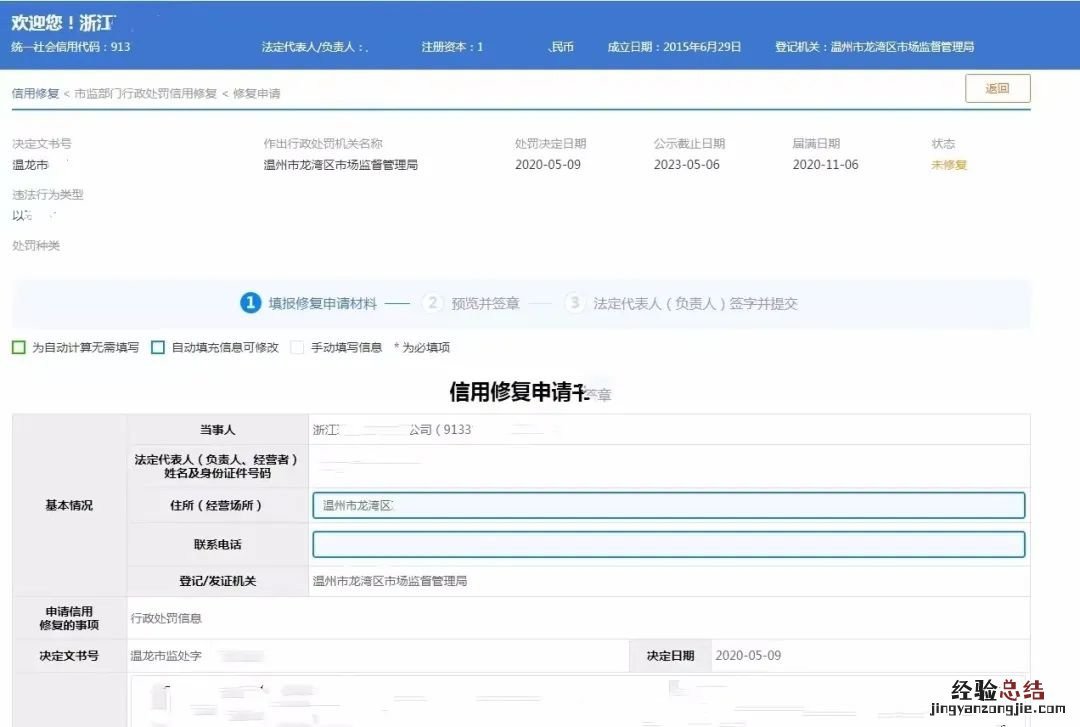Go to 市监部门行政处罚信用修复 breadcrumb
The width and height of the screenshot is (1080, 727).
click(145, 94)
